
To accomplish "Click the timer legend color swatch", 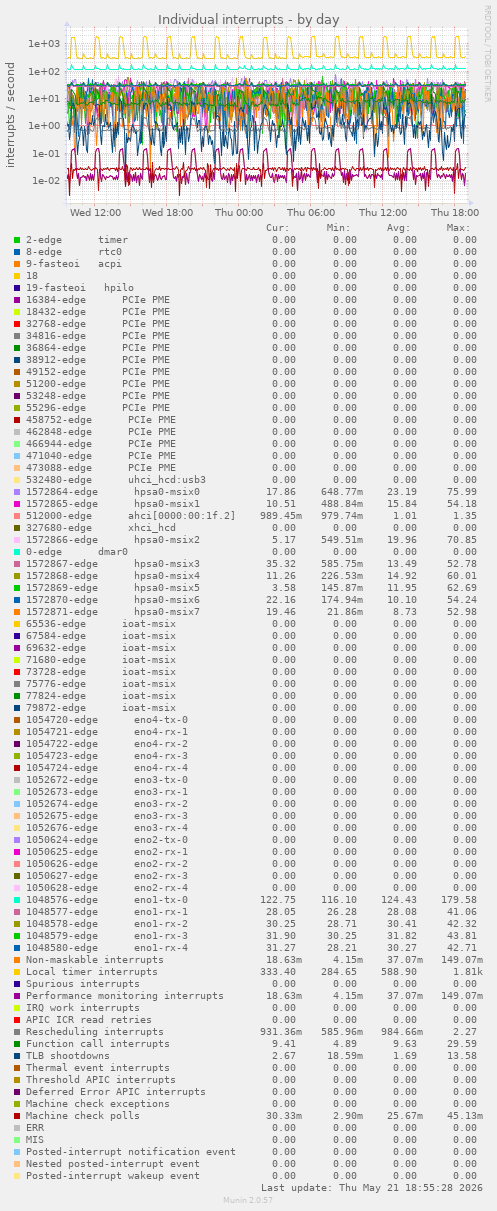I will [x=17, y=240].
